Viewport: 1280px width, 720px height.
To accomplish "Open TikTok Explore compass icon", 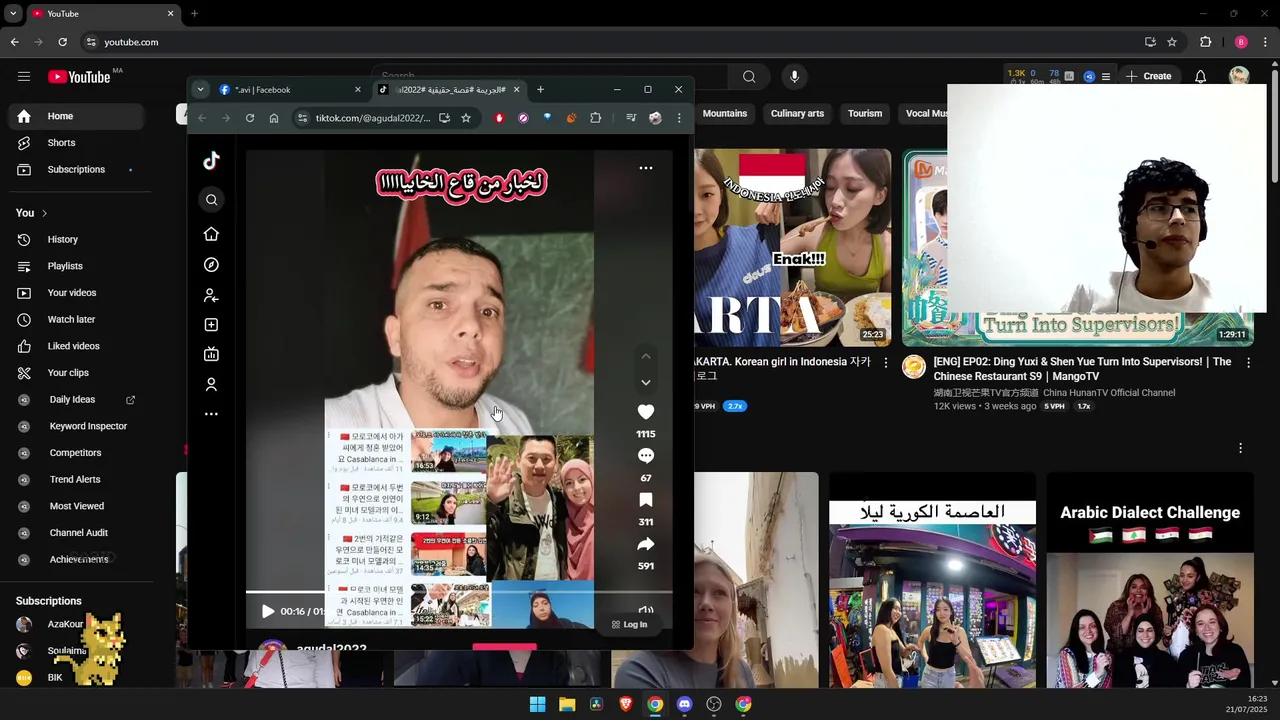I will pyautogui.click(x=211, y=265).
